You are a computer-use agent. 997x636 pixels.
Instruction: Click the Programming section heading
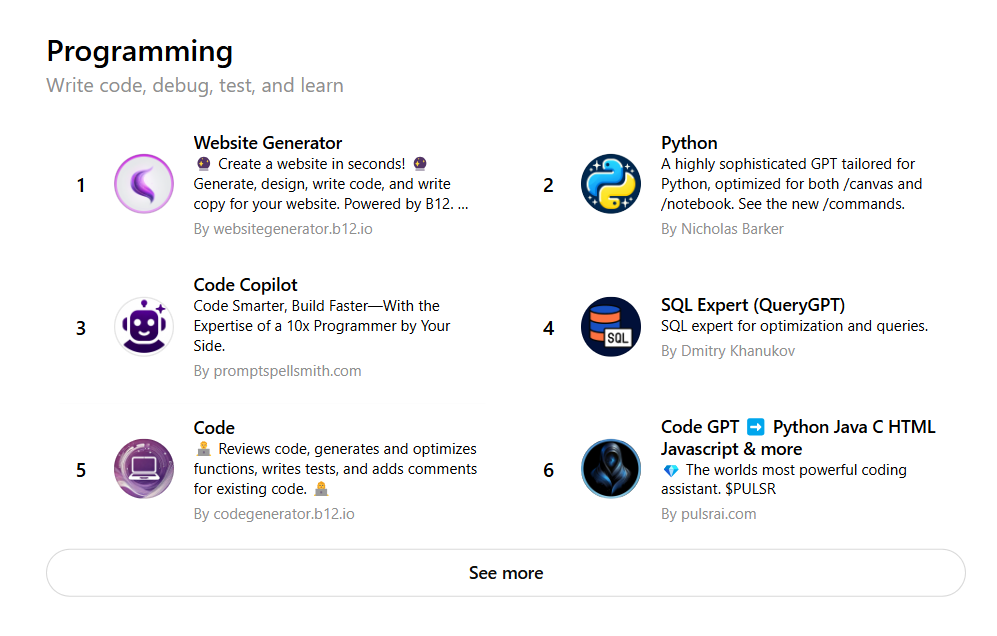tap(140, 52)
